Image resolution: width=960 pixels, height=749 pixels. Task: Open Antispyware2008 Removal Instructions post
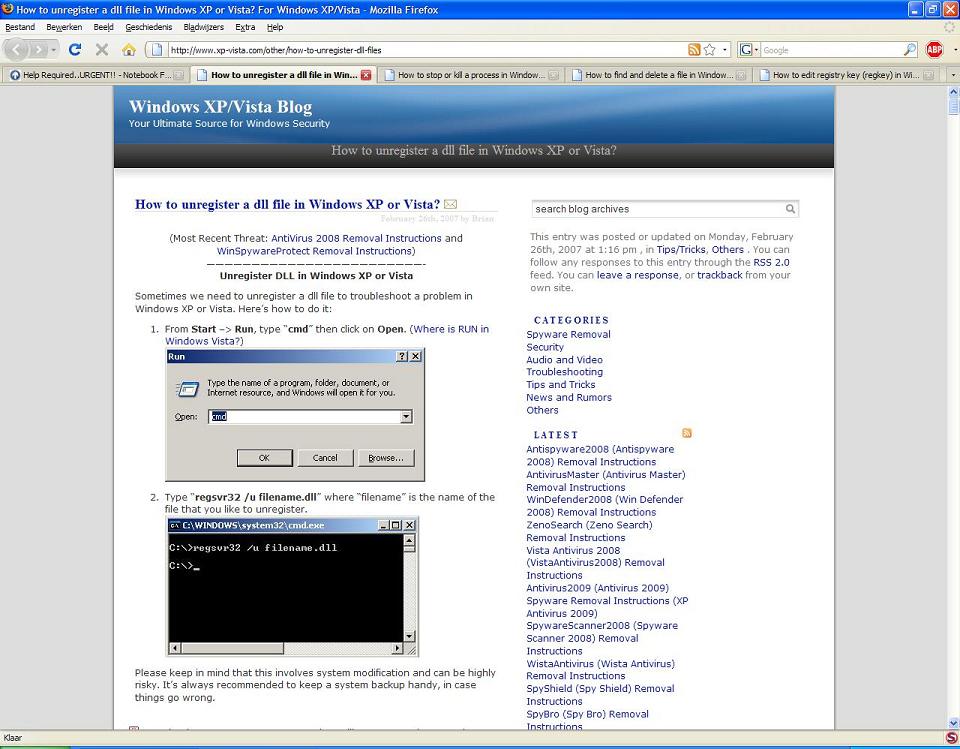click(x=600, y=455)
